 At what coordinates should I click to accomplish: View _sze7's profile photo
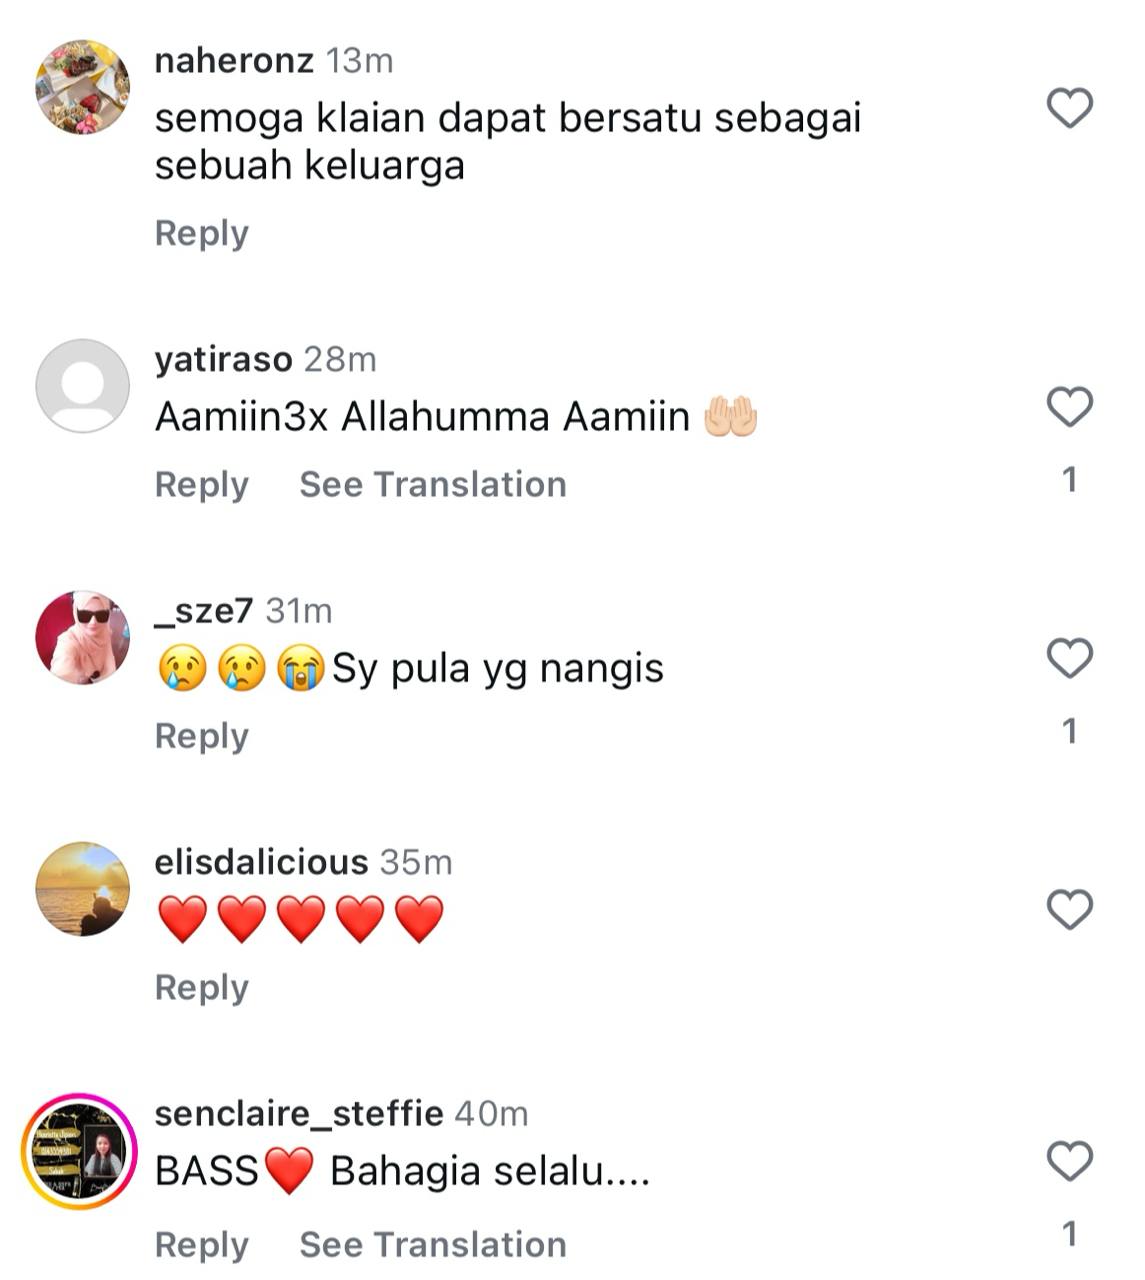coord(82,637)
